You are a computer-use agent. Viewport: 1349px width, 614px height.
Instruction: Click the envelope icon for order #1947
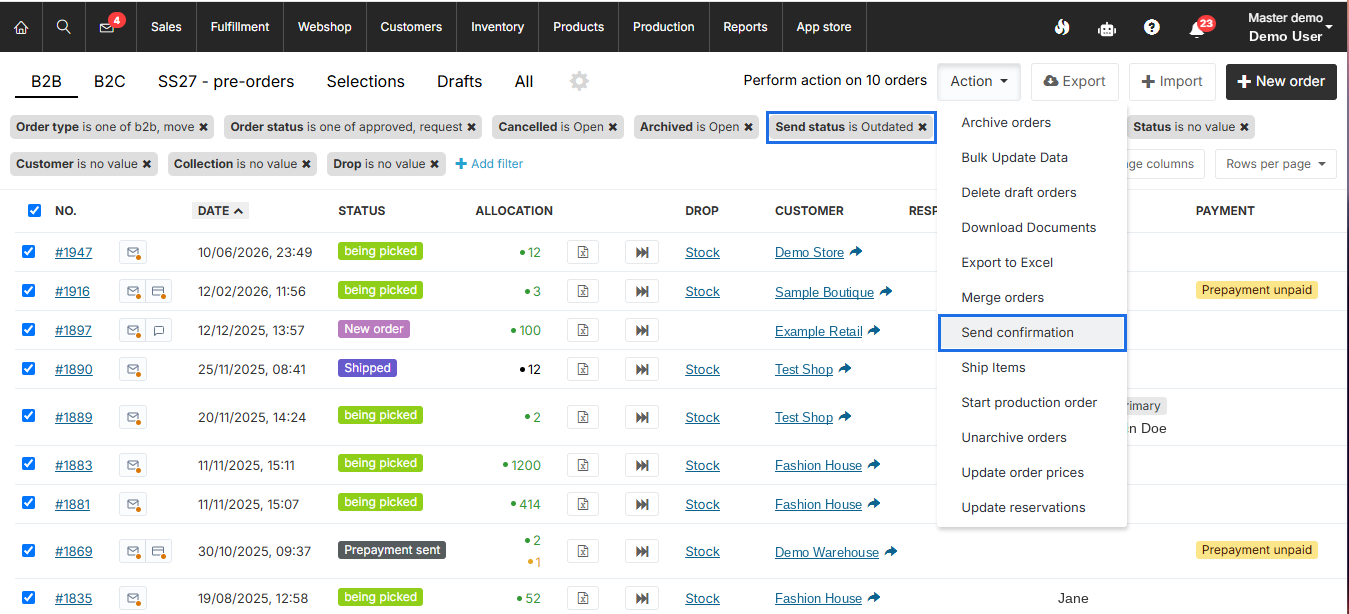point(133,252)
